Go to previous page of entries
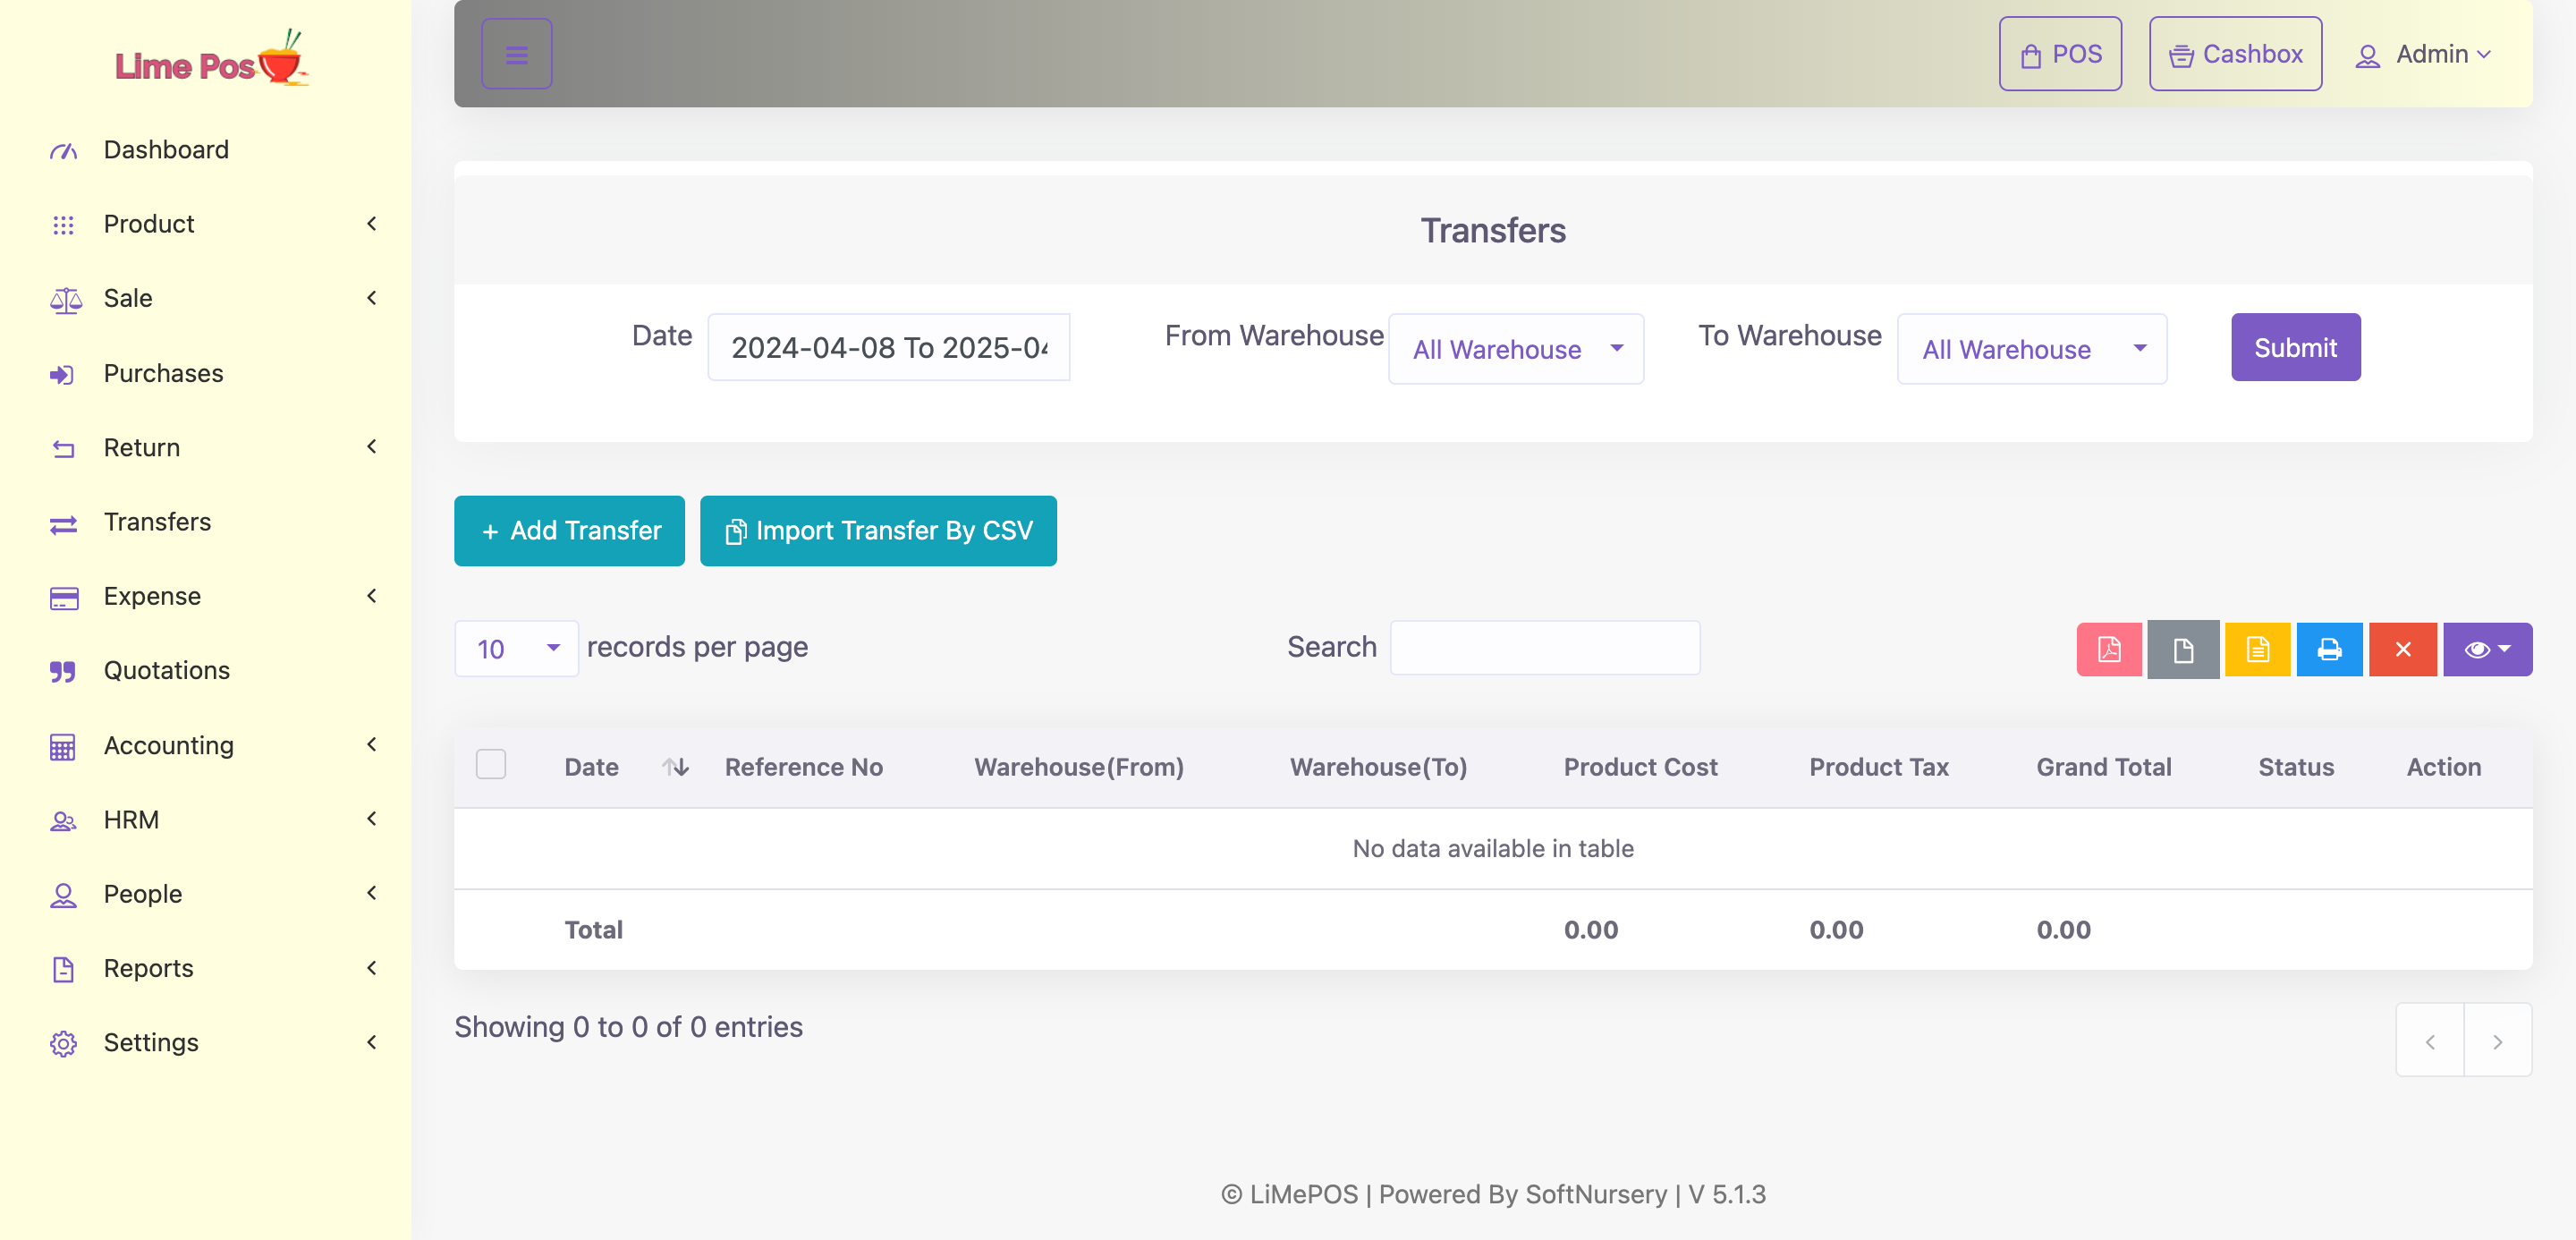 (x=2430, y=1040)
